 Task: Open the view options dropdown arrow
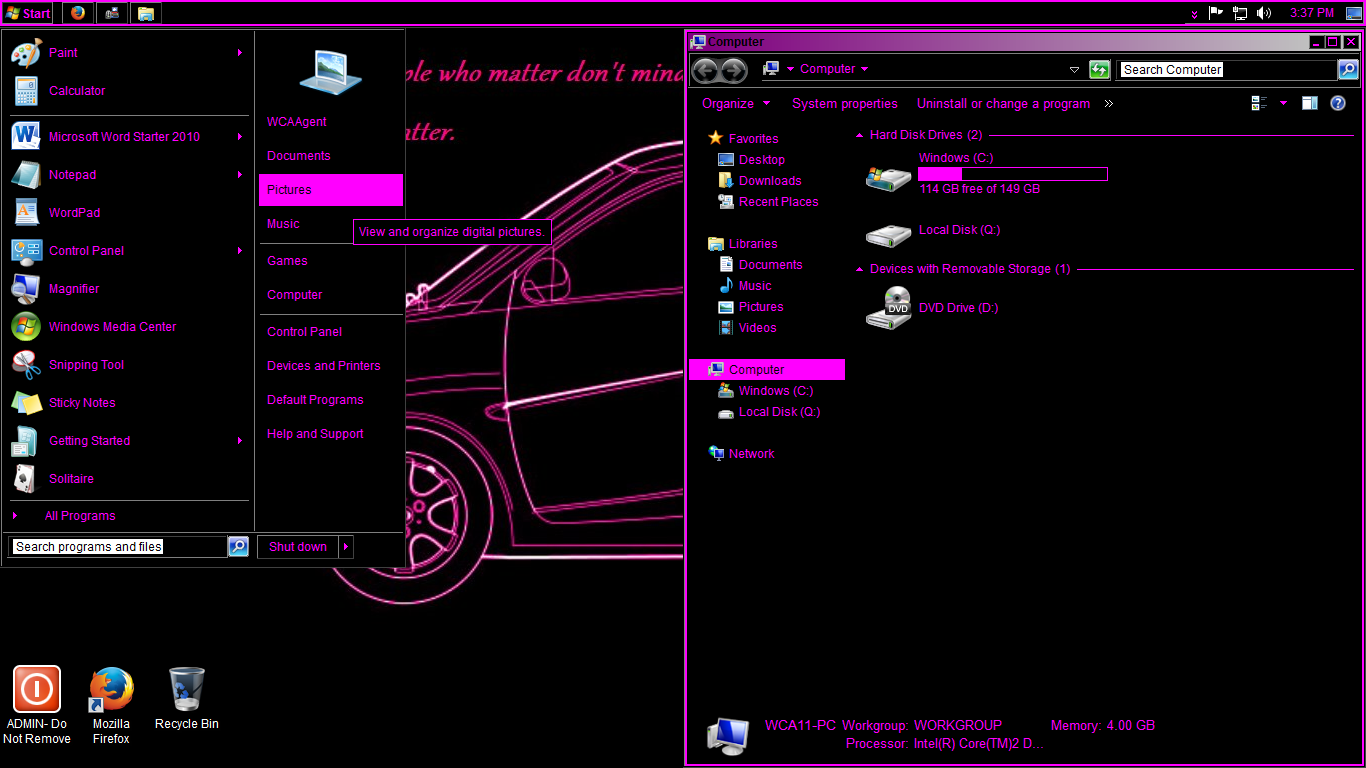tap(1283, 103)
